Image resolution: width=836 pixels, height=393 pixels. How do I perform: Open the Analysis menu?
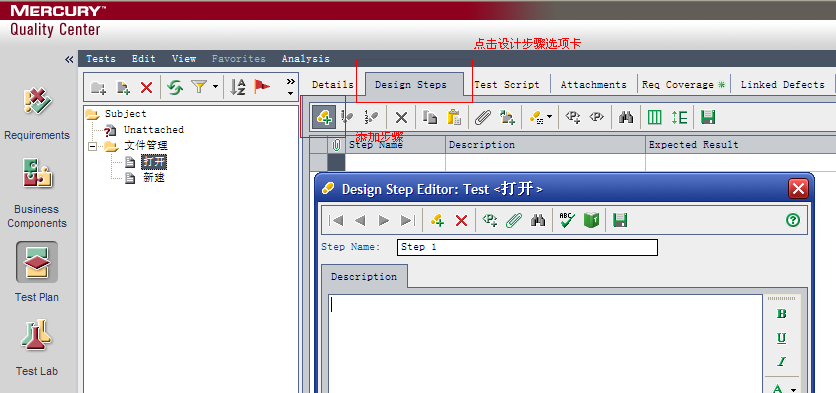(306, 59)
